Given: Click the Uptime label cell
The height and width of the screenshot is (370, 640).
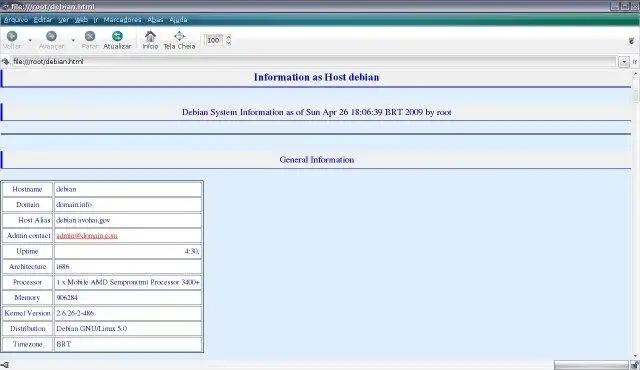Looking at the screenshot, I should click(x=27, y=251).
